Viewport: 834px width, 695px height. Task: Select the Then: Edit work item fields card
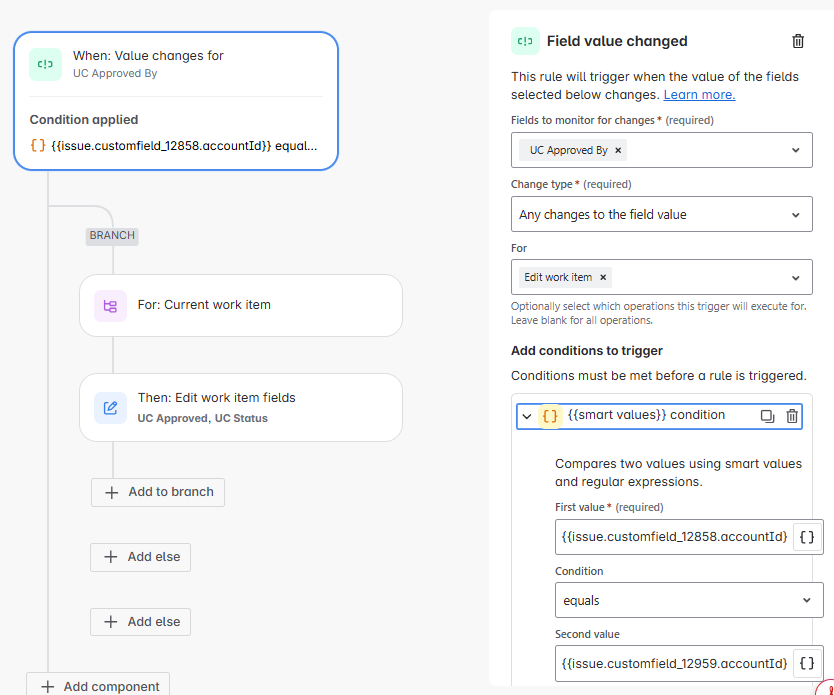click(x=241, y=407)
